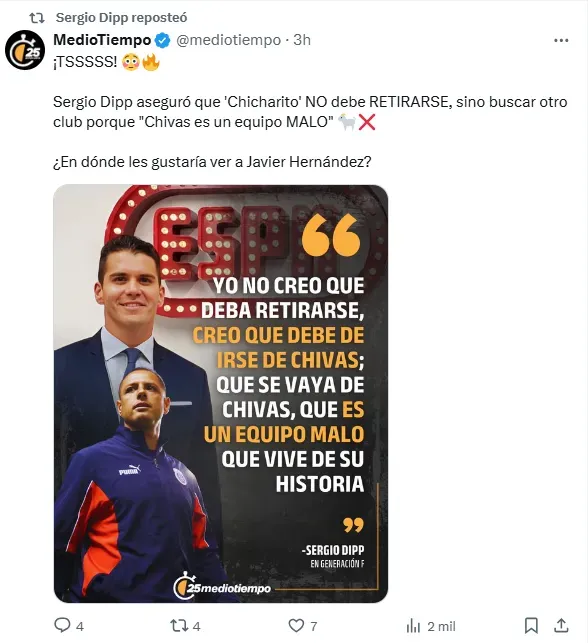This screenshot has width=588, height=643.
Task: Open the 3h timestamp permalink
Action: (302, 40)
